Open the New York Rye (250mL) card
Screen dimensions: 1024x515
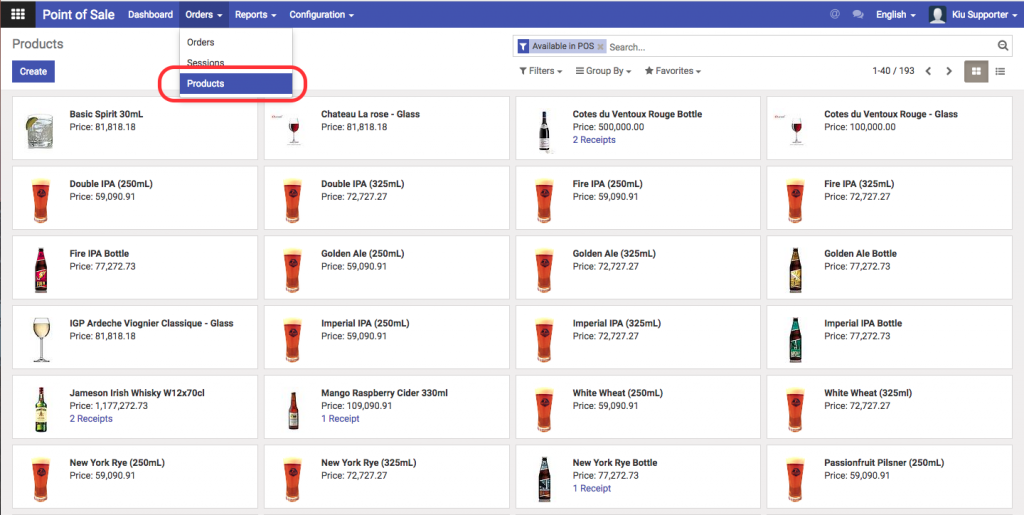point(135,477)
